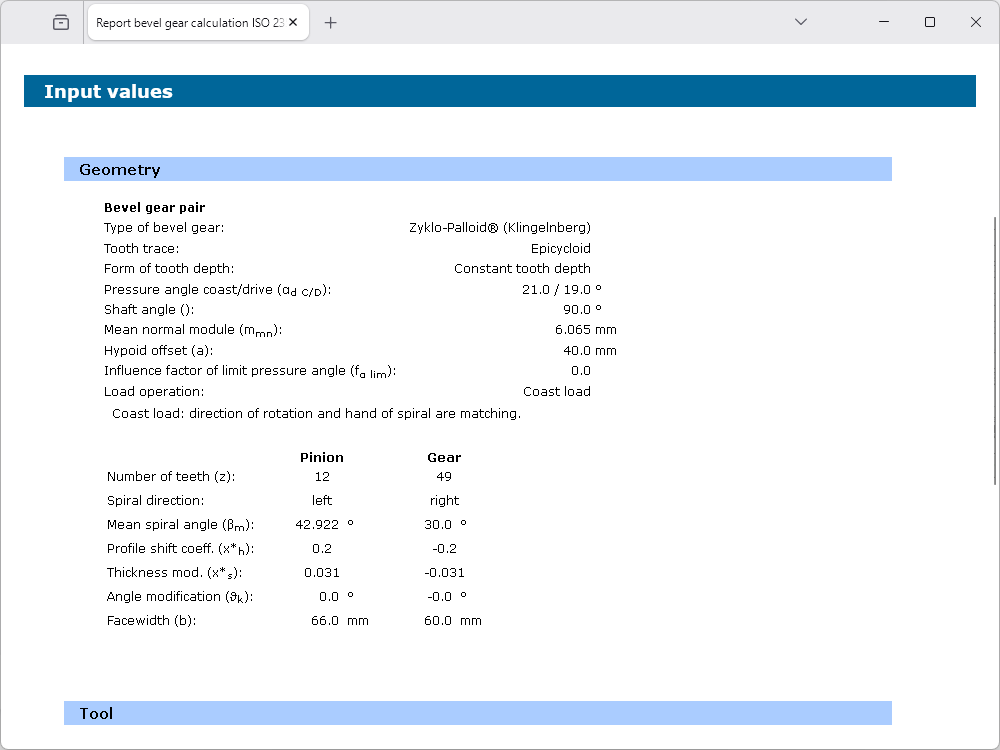Click the mean normal module value 6.065 mm
This screenshot has width=1000, height=750.
tap(585, 330)
